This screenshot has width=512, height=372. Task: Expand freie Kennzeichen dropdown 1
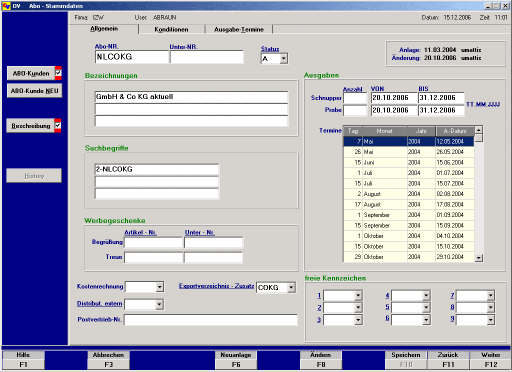coord(358,295)
